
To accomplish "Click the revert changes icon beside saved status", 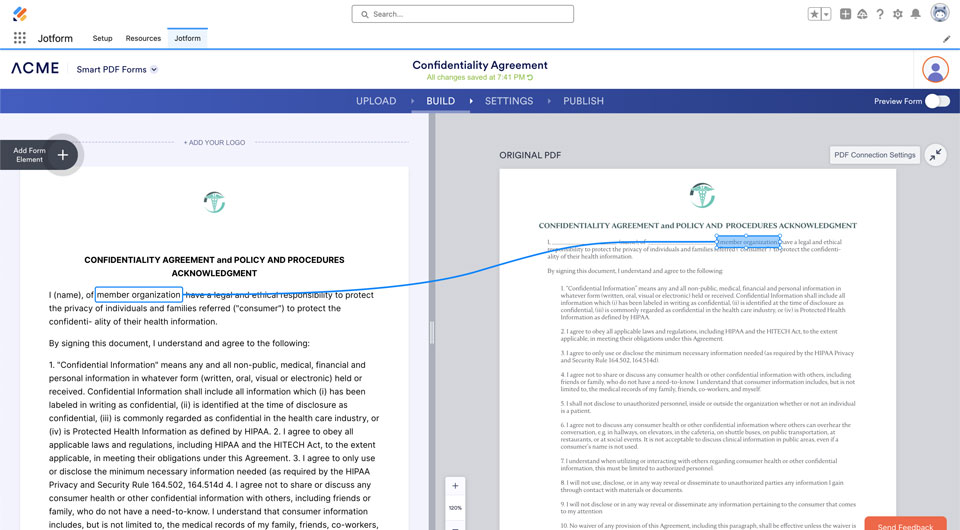I will pyautogui.click(x=530, y=77).
